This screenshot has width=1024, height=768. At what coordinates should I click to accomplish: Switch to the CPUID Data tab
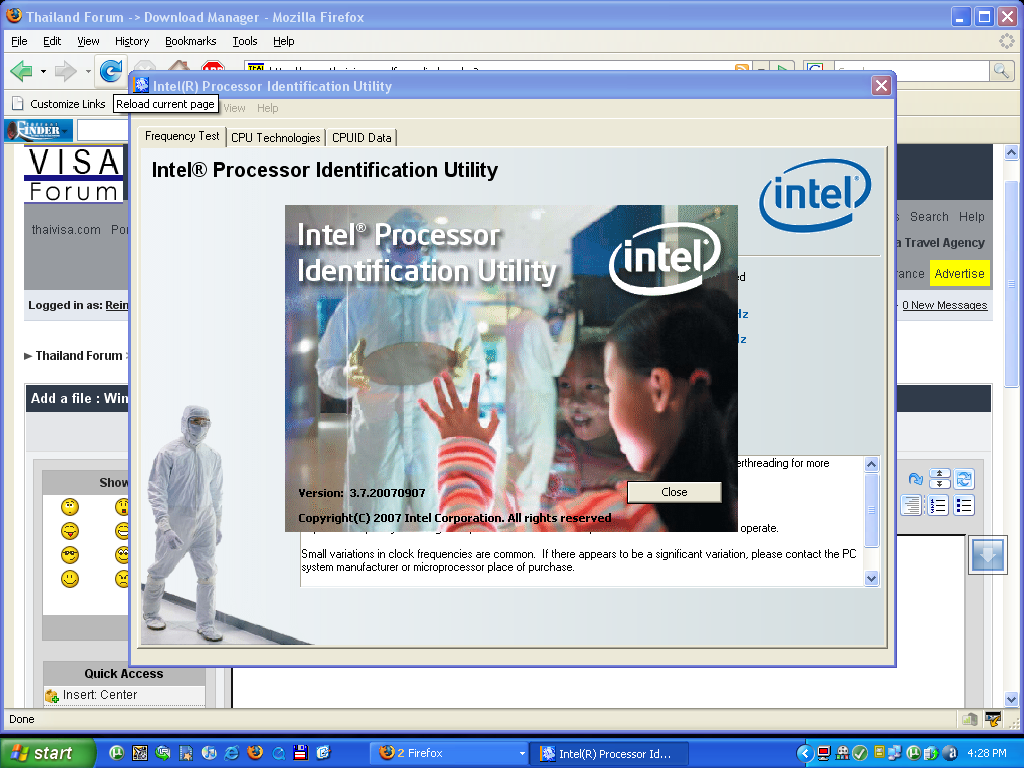[x=362, y=138]
